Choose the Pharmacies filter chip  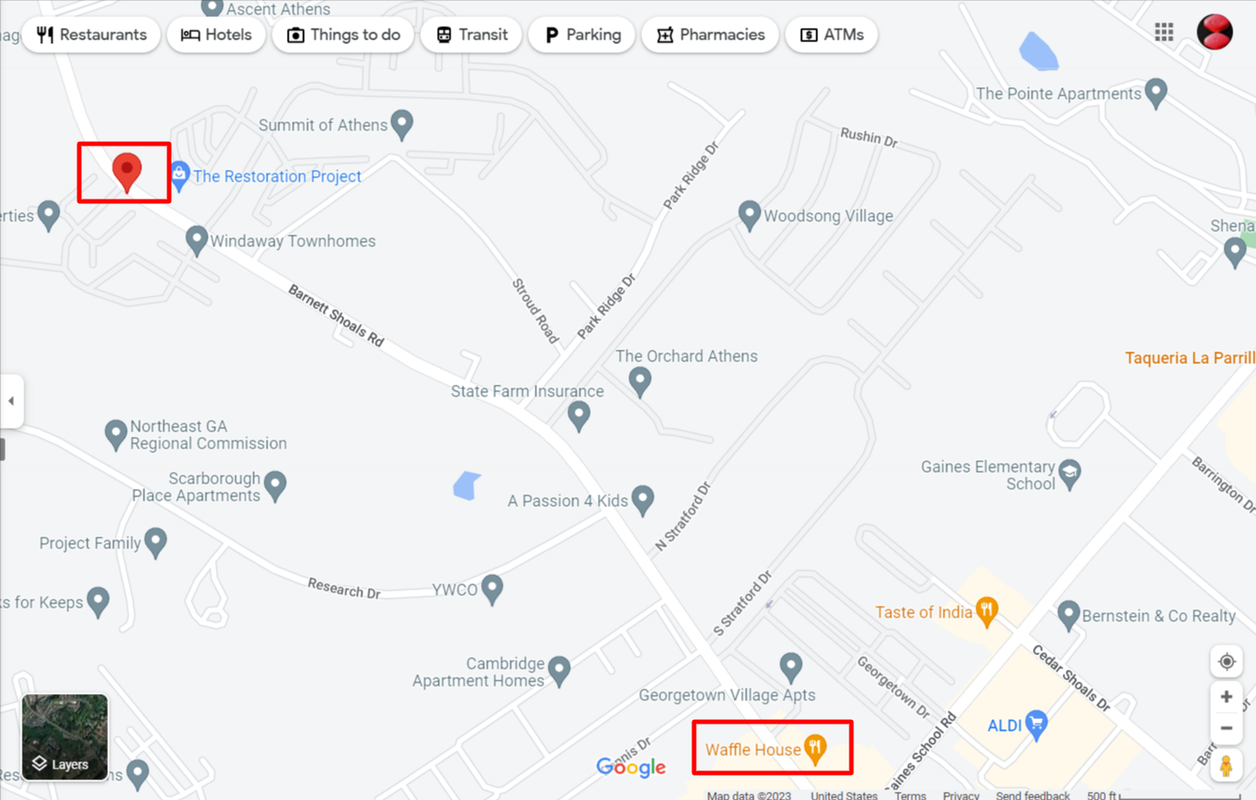coord(710,34)
